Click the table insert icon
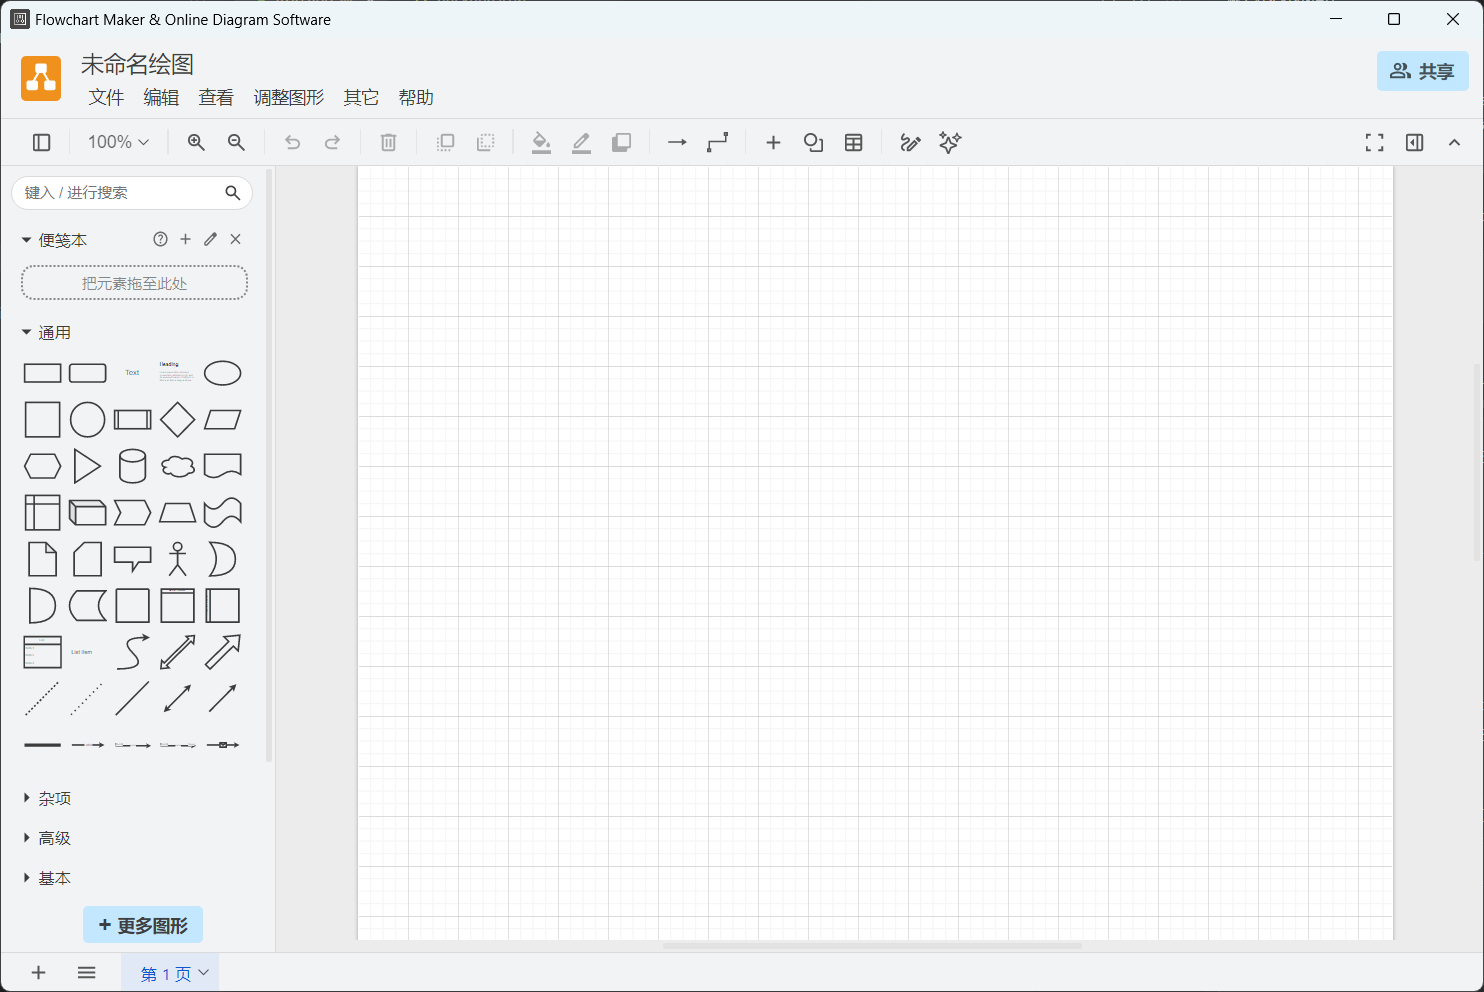1484x992 pixels. coord(853,143)
